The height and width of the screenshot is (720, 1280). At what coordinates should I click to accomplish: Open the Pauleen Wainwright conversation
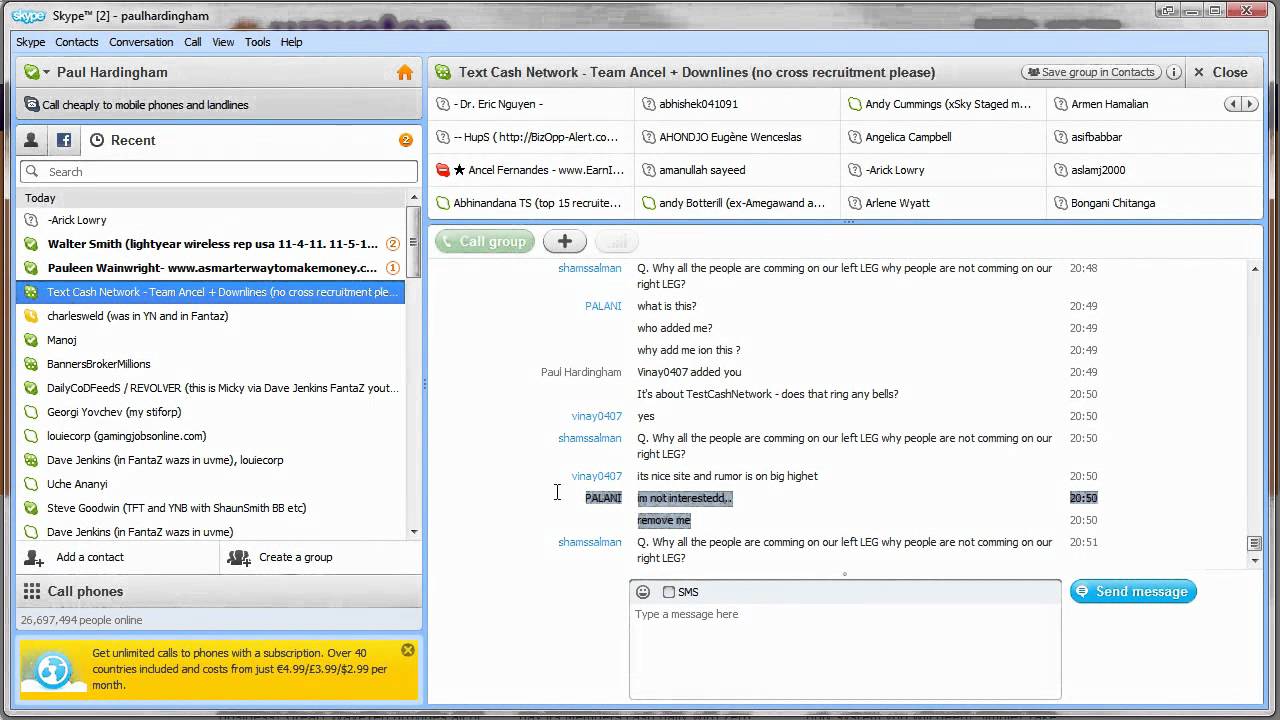click(x=211, y=268)
